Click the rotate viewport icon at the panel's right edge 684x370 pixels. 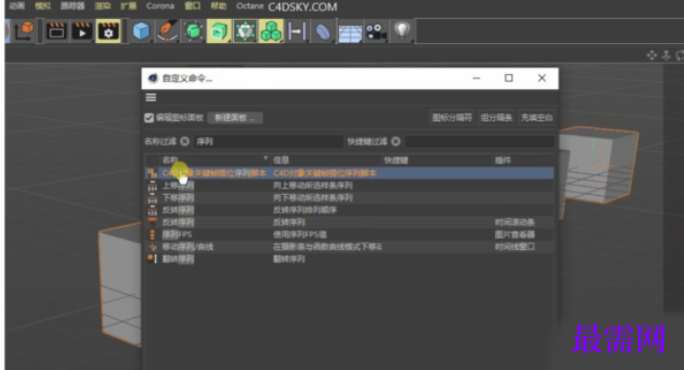click(x=680, y=55)
